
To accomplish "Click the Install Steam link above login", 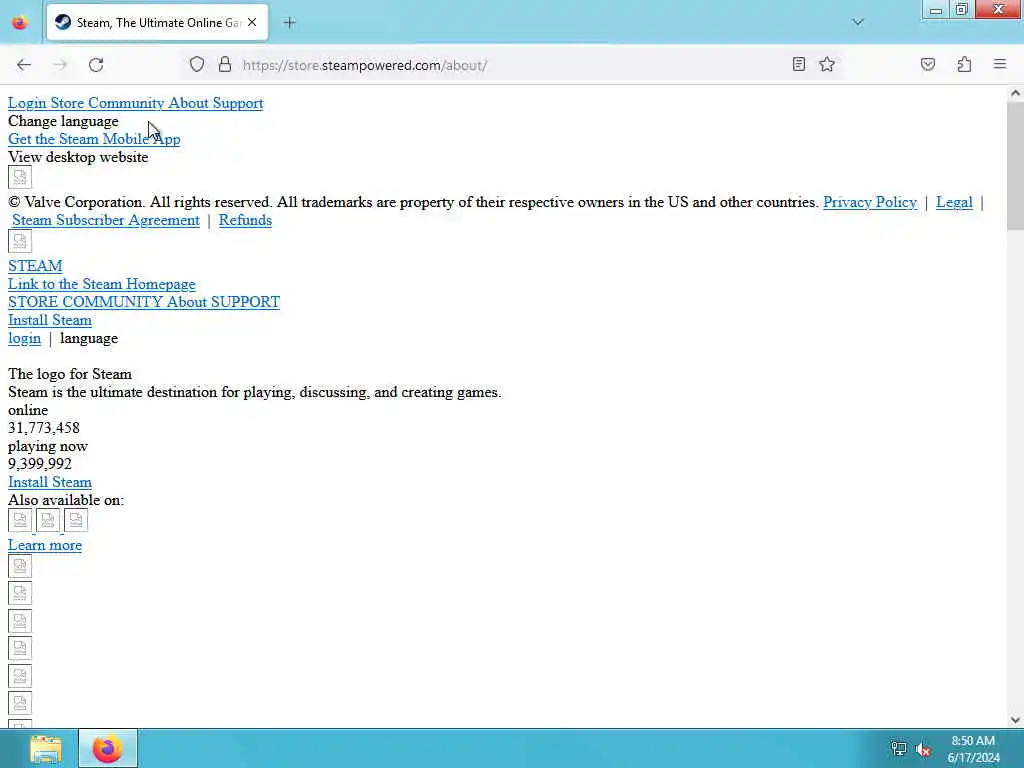I will pyautogui.click(x=50, y=320).
